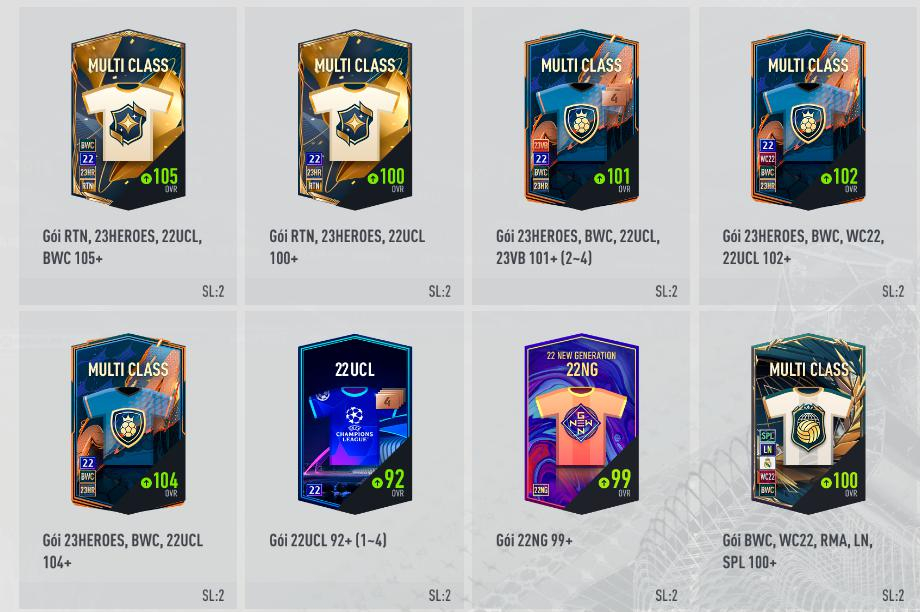Viewport: 920px width, 612px height.
Task: Click the label Gói 22NG 99+
Action: pos(534,540)
